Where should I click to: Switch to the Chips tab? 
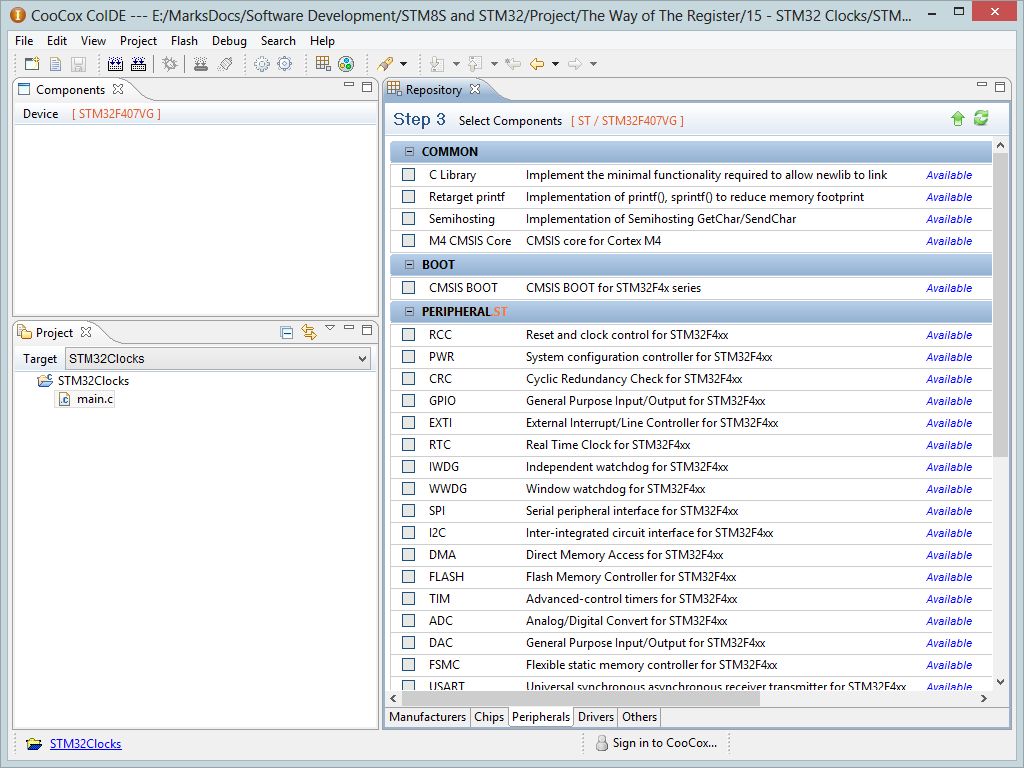489,716
